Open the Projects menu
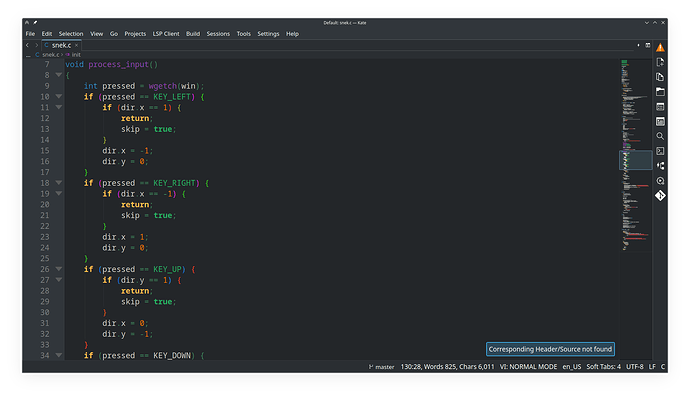Viewport: 690px width, 398px height. click(x=135, y=33)
